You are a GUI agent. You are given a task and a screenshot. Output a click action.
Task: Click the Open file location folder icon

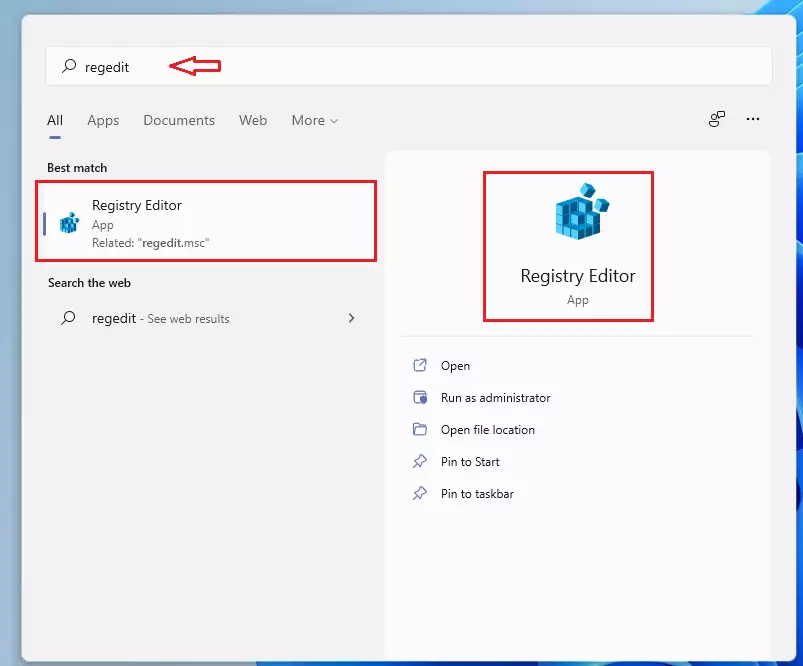(420, 429)
